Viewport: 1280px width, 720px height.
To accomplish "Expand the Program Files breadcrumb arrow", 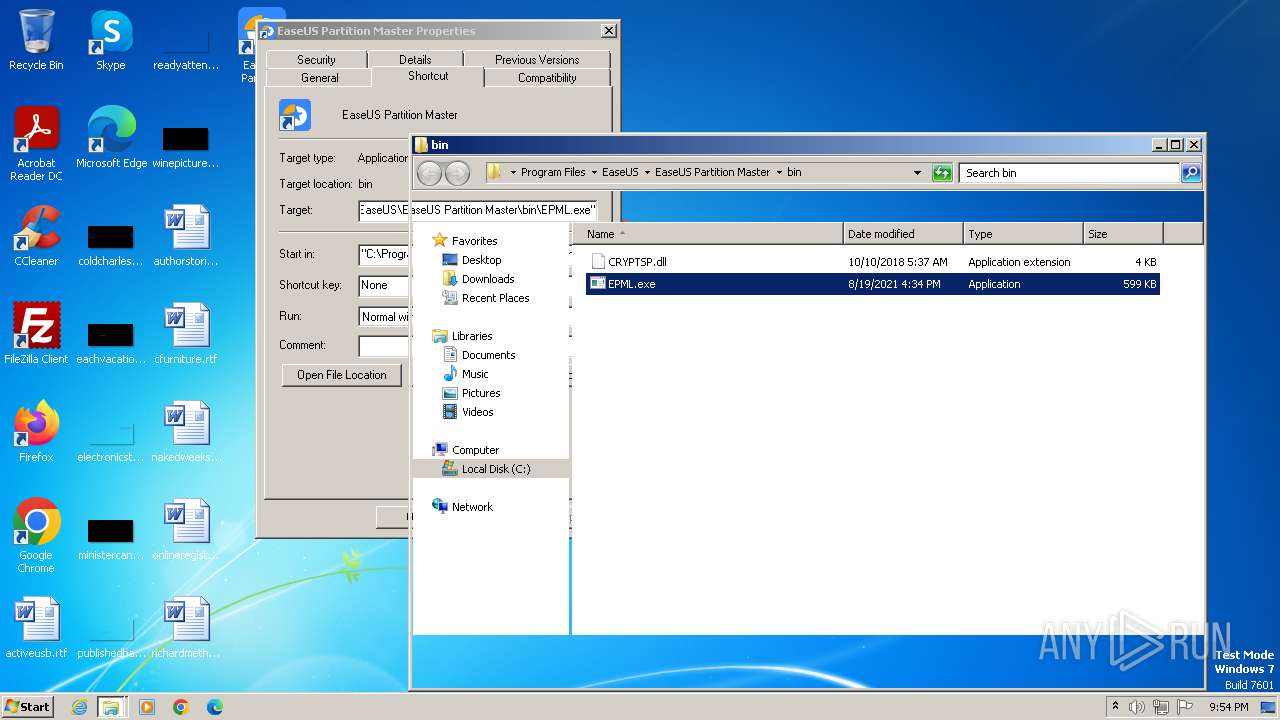I will [594, 173].
